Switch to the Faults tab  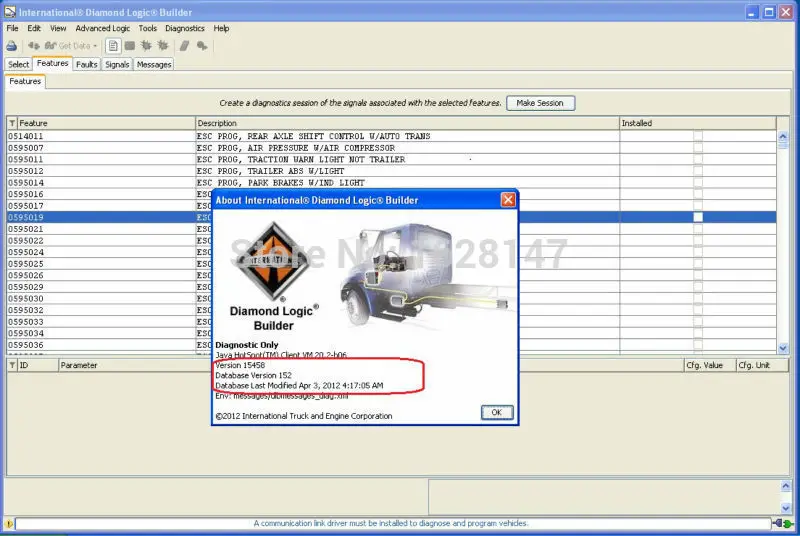pyautogui.click(x=86, y=64)
